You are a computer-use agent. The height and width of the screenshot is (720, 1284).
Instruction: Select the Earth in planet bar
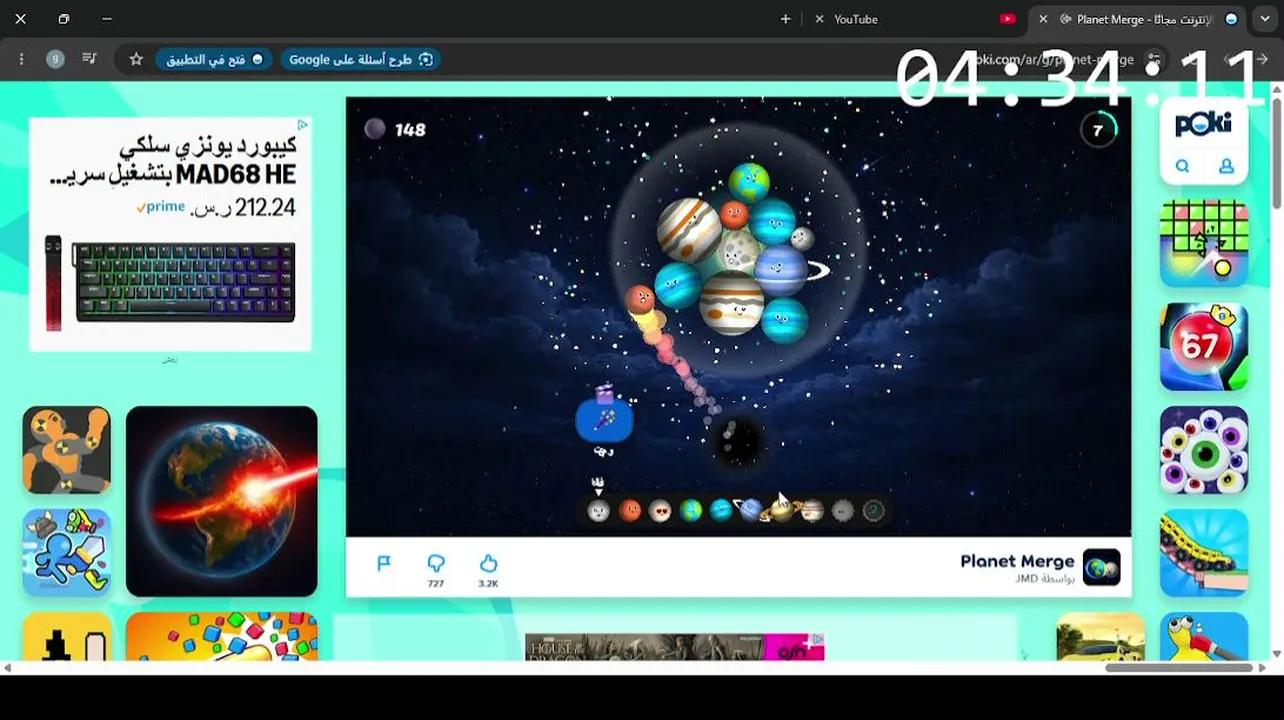(x=691, y=511)
